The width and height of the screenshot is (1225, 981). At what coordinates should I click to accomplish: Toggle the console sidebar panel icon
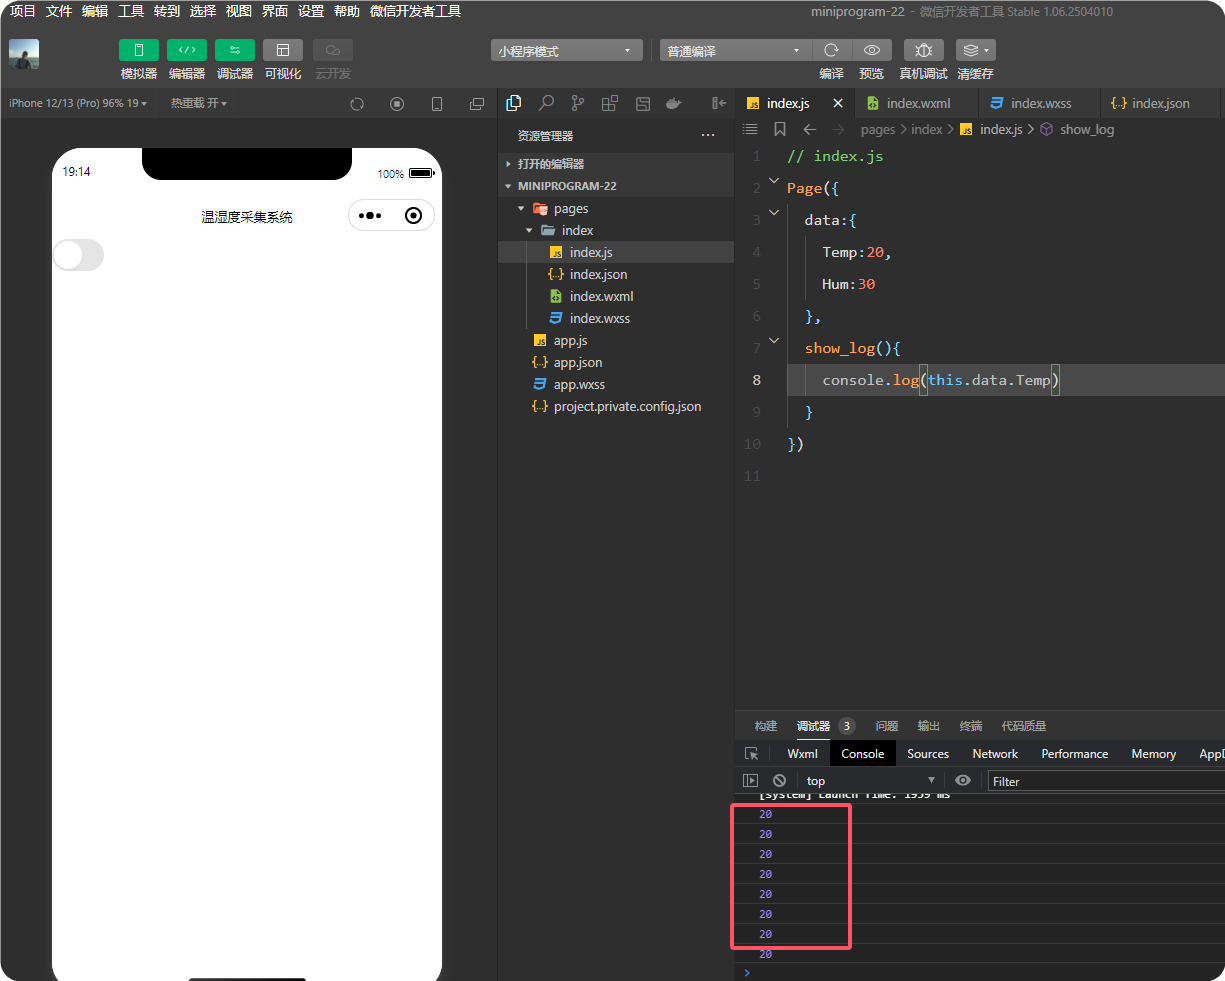coord(751,781)
